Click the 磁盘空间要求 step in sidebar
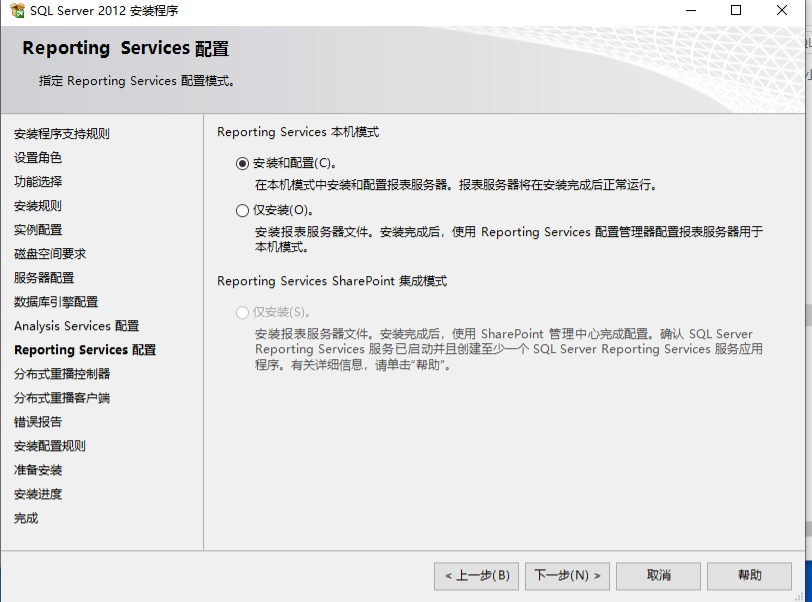 pyautogui.click(x=50, y=254)
